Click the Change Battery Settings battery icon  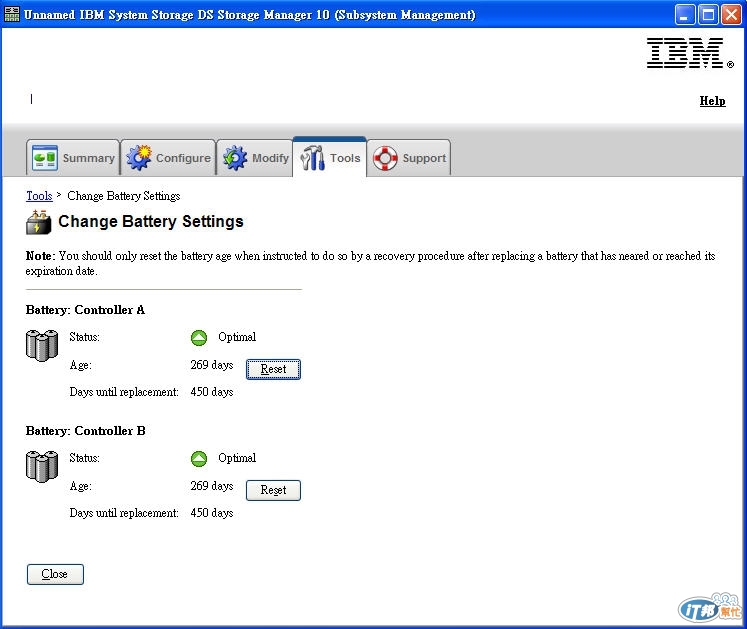[38, 222]
